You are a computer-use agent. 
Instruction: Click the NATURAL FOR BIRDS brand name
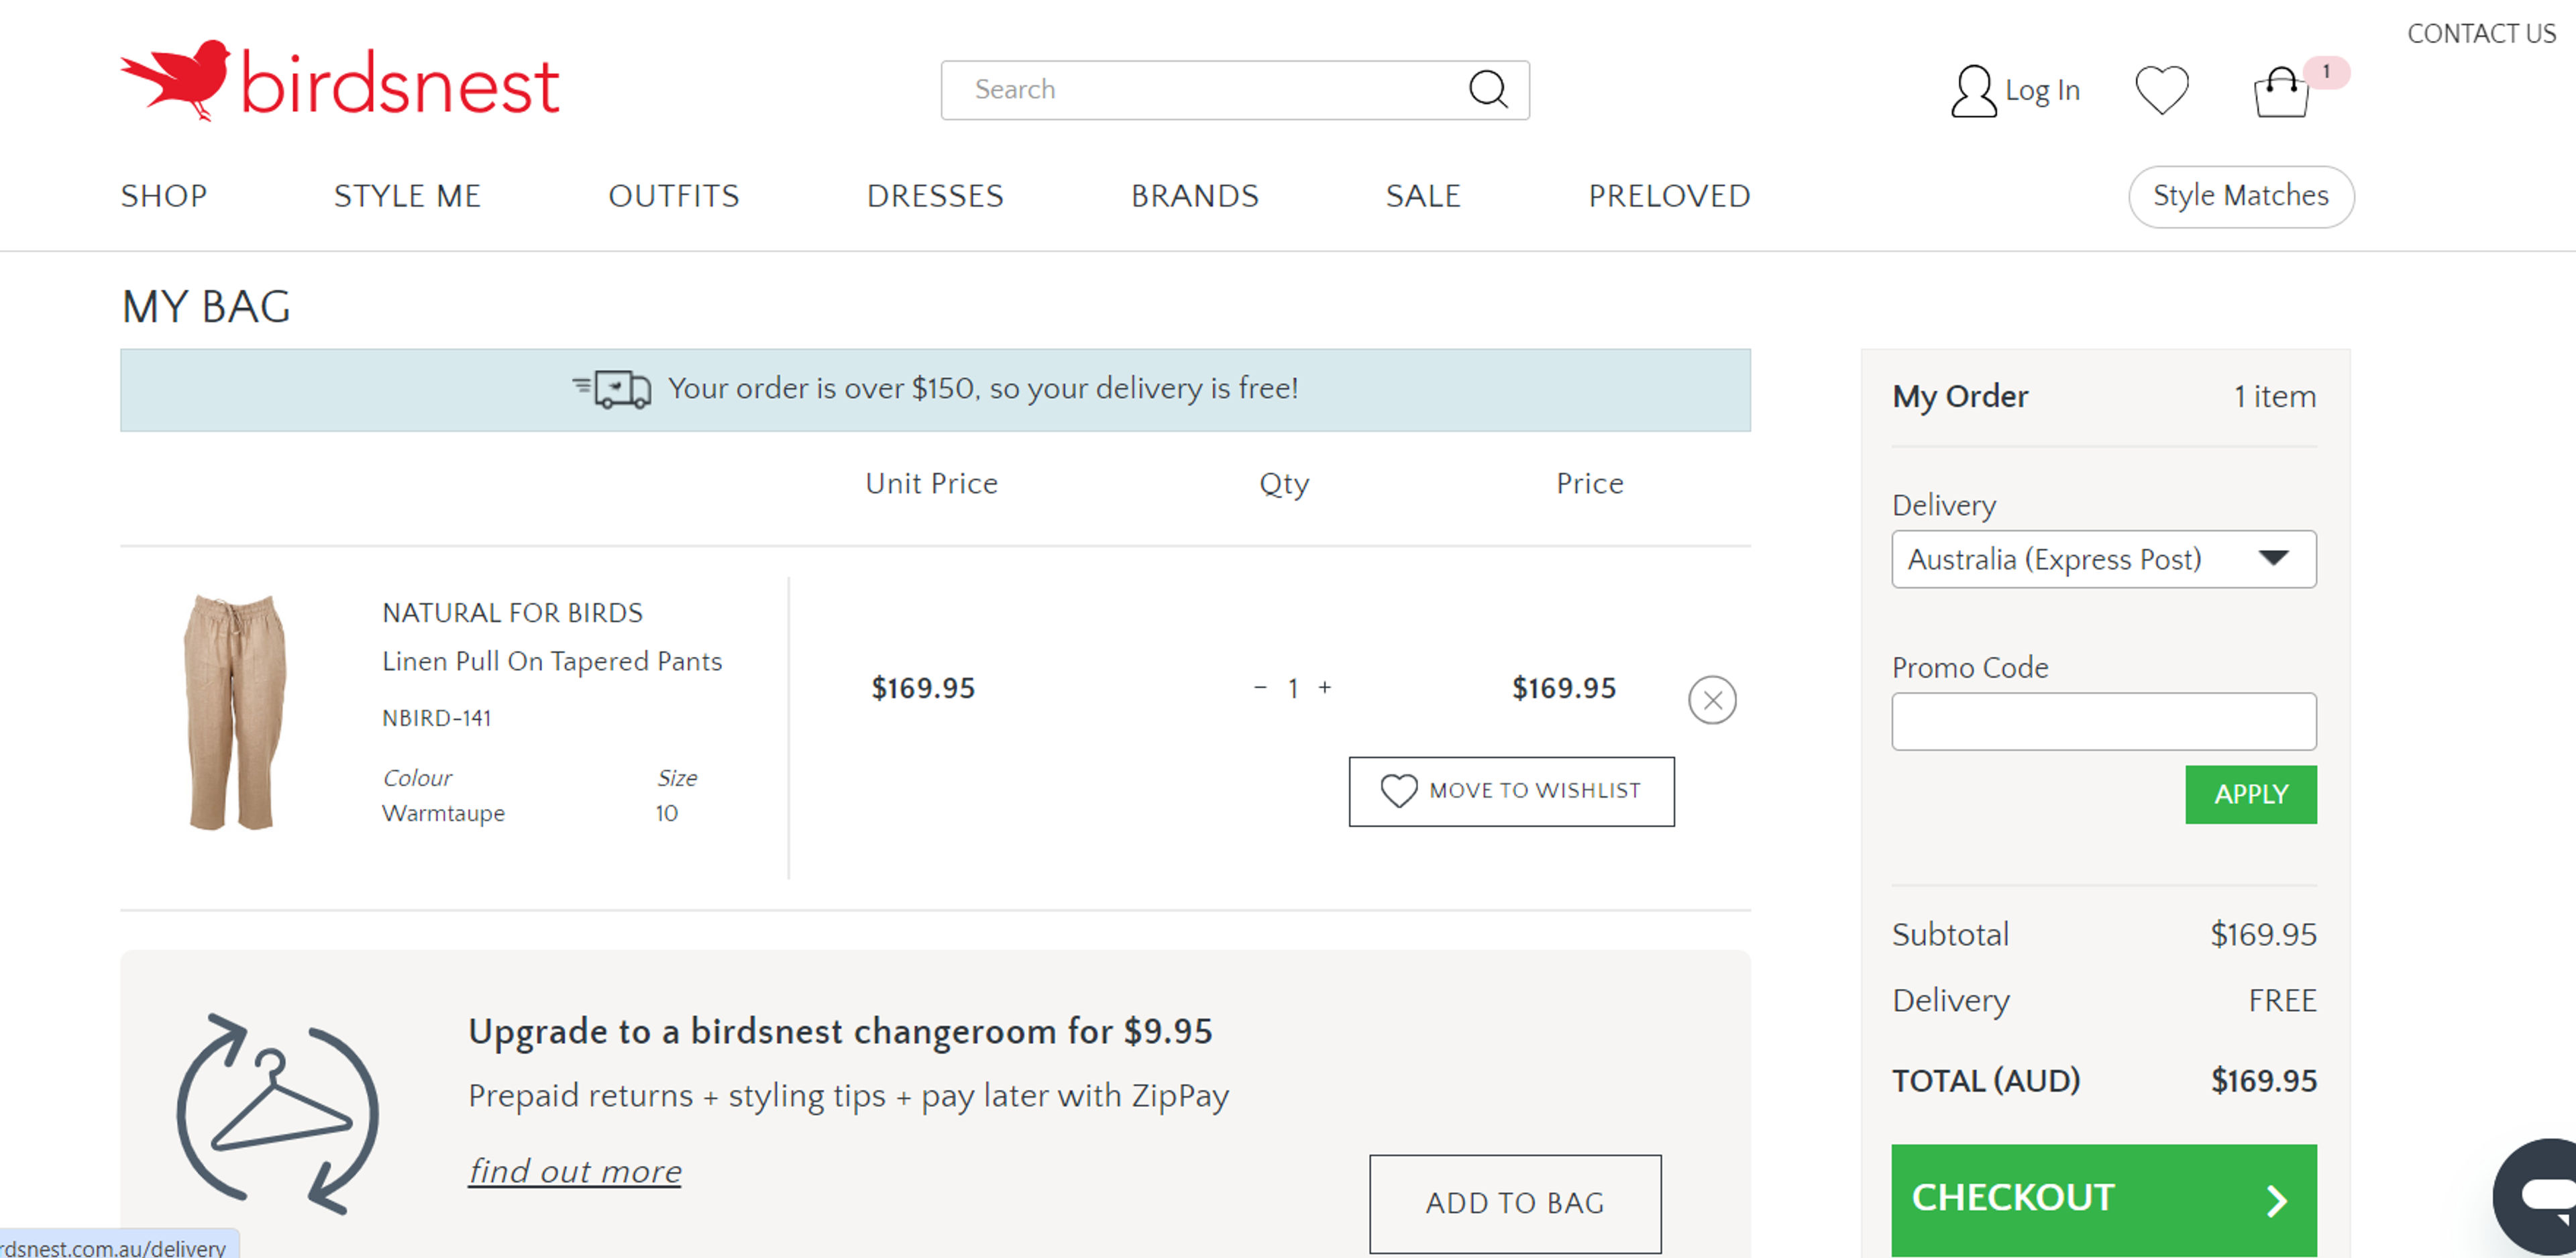point(512,613)
